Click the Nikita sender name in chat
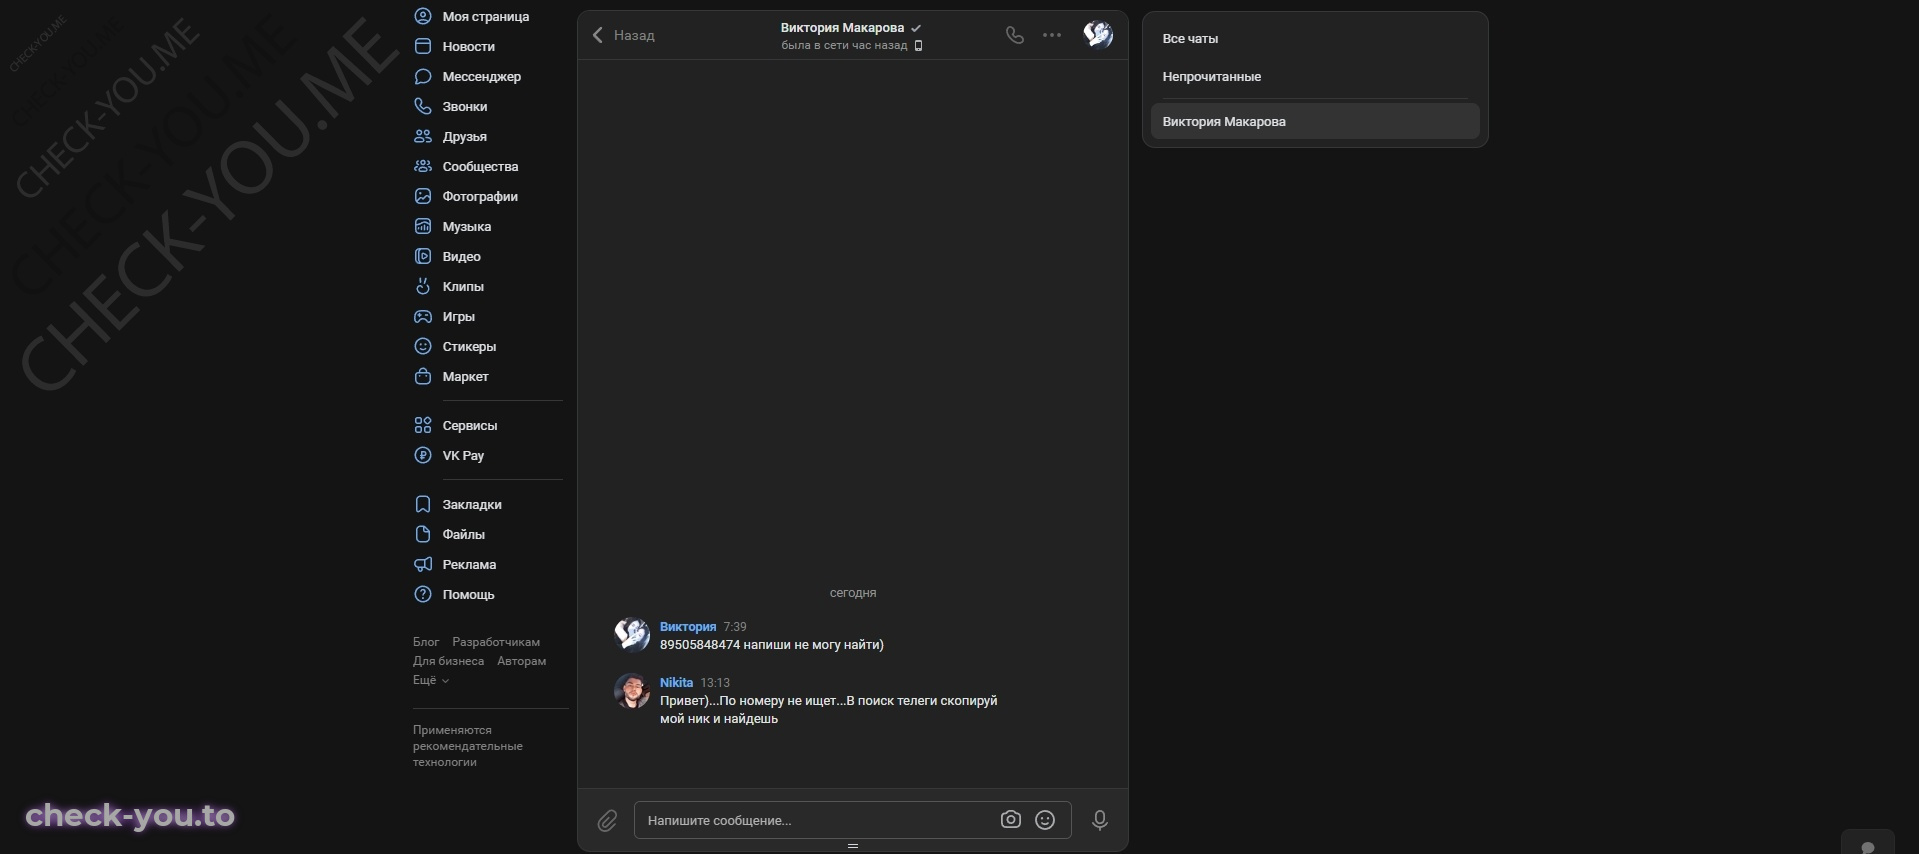Screen dimensions: 1919x854 coord(676,683)
